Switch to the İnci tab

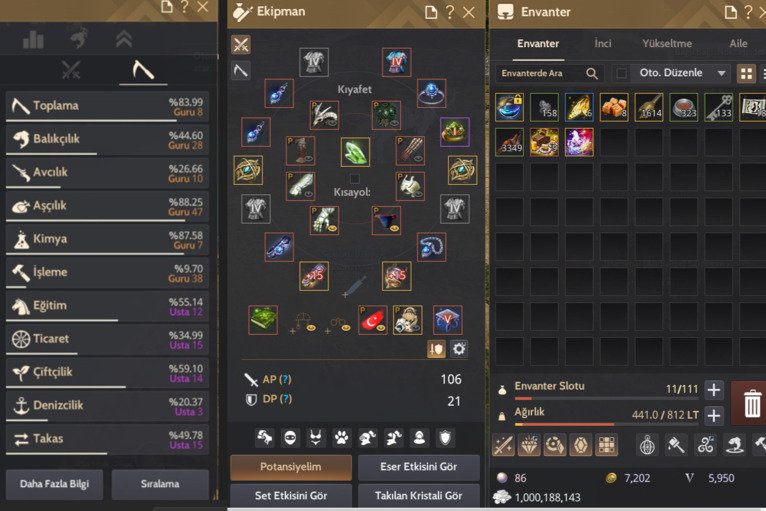click(603, 43)
